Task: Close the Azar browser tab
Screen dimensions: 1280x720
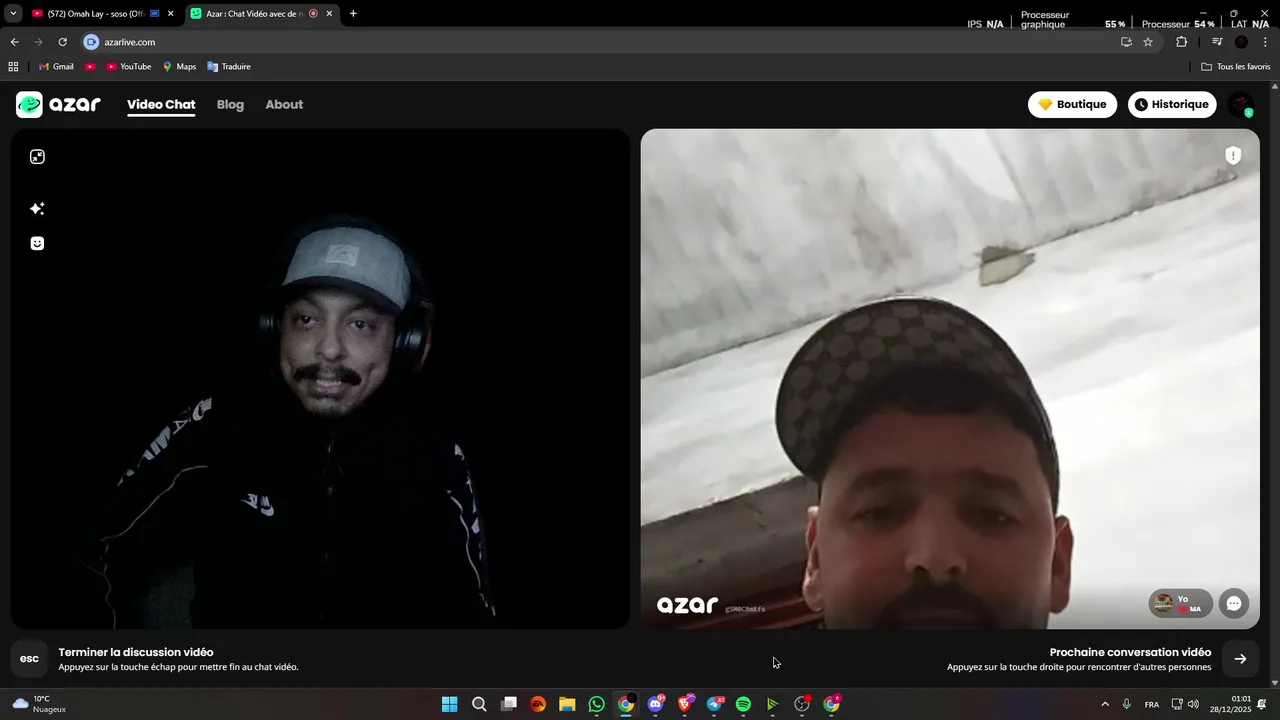Action: 329,14
